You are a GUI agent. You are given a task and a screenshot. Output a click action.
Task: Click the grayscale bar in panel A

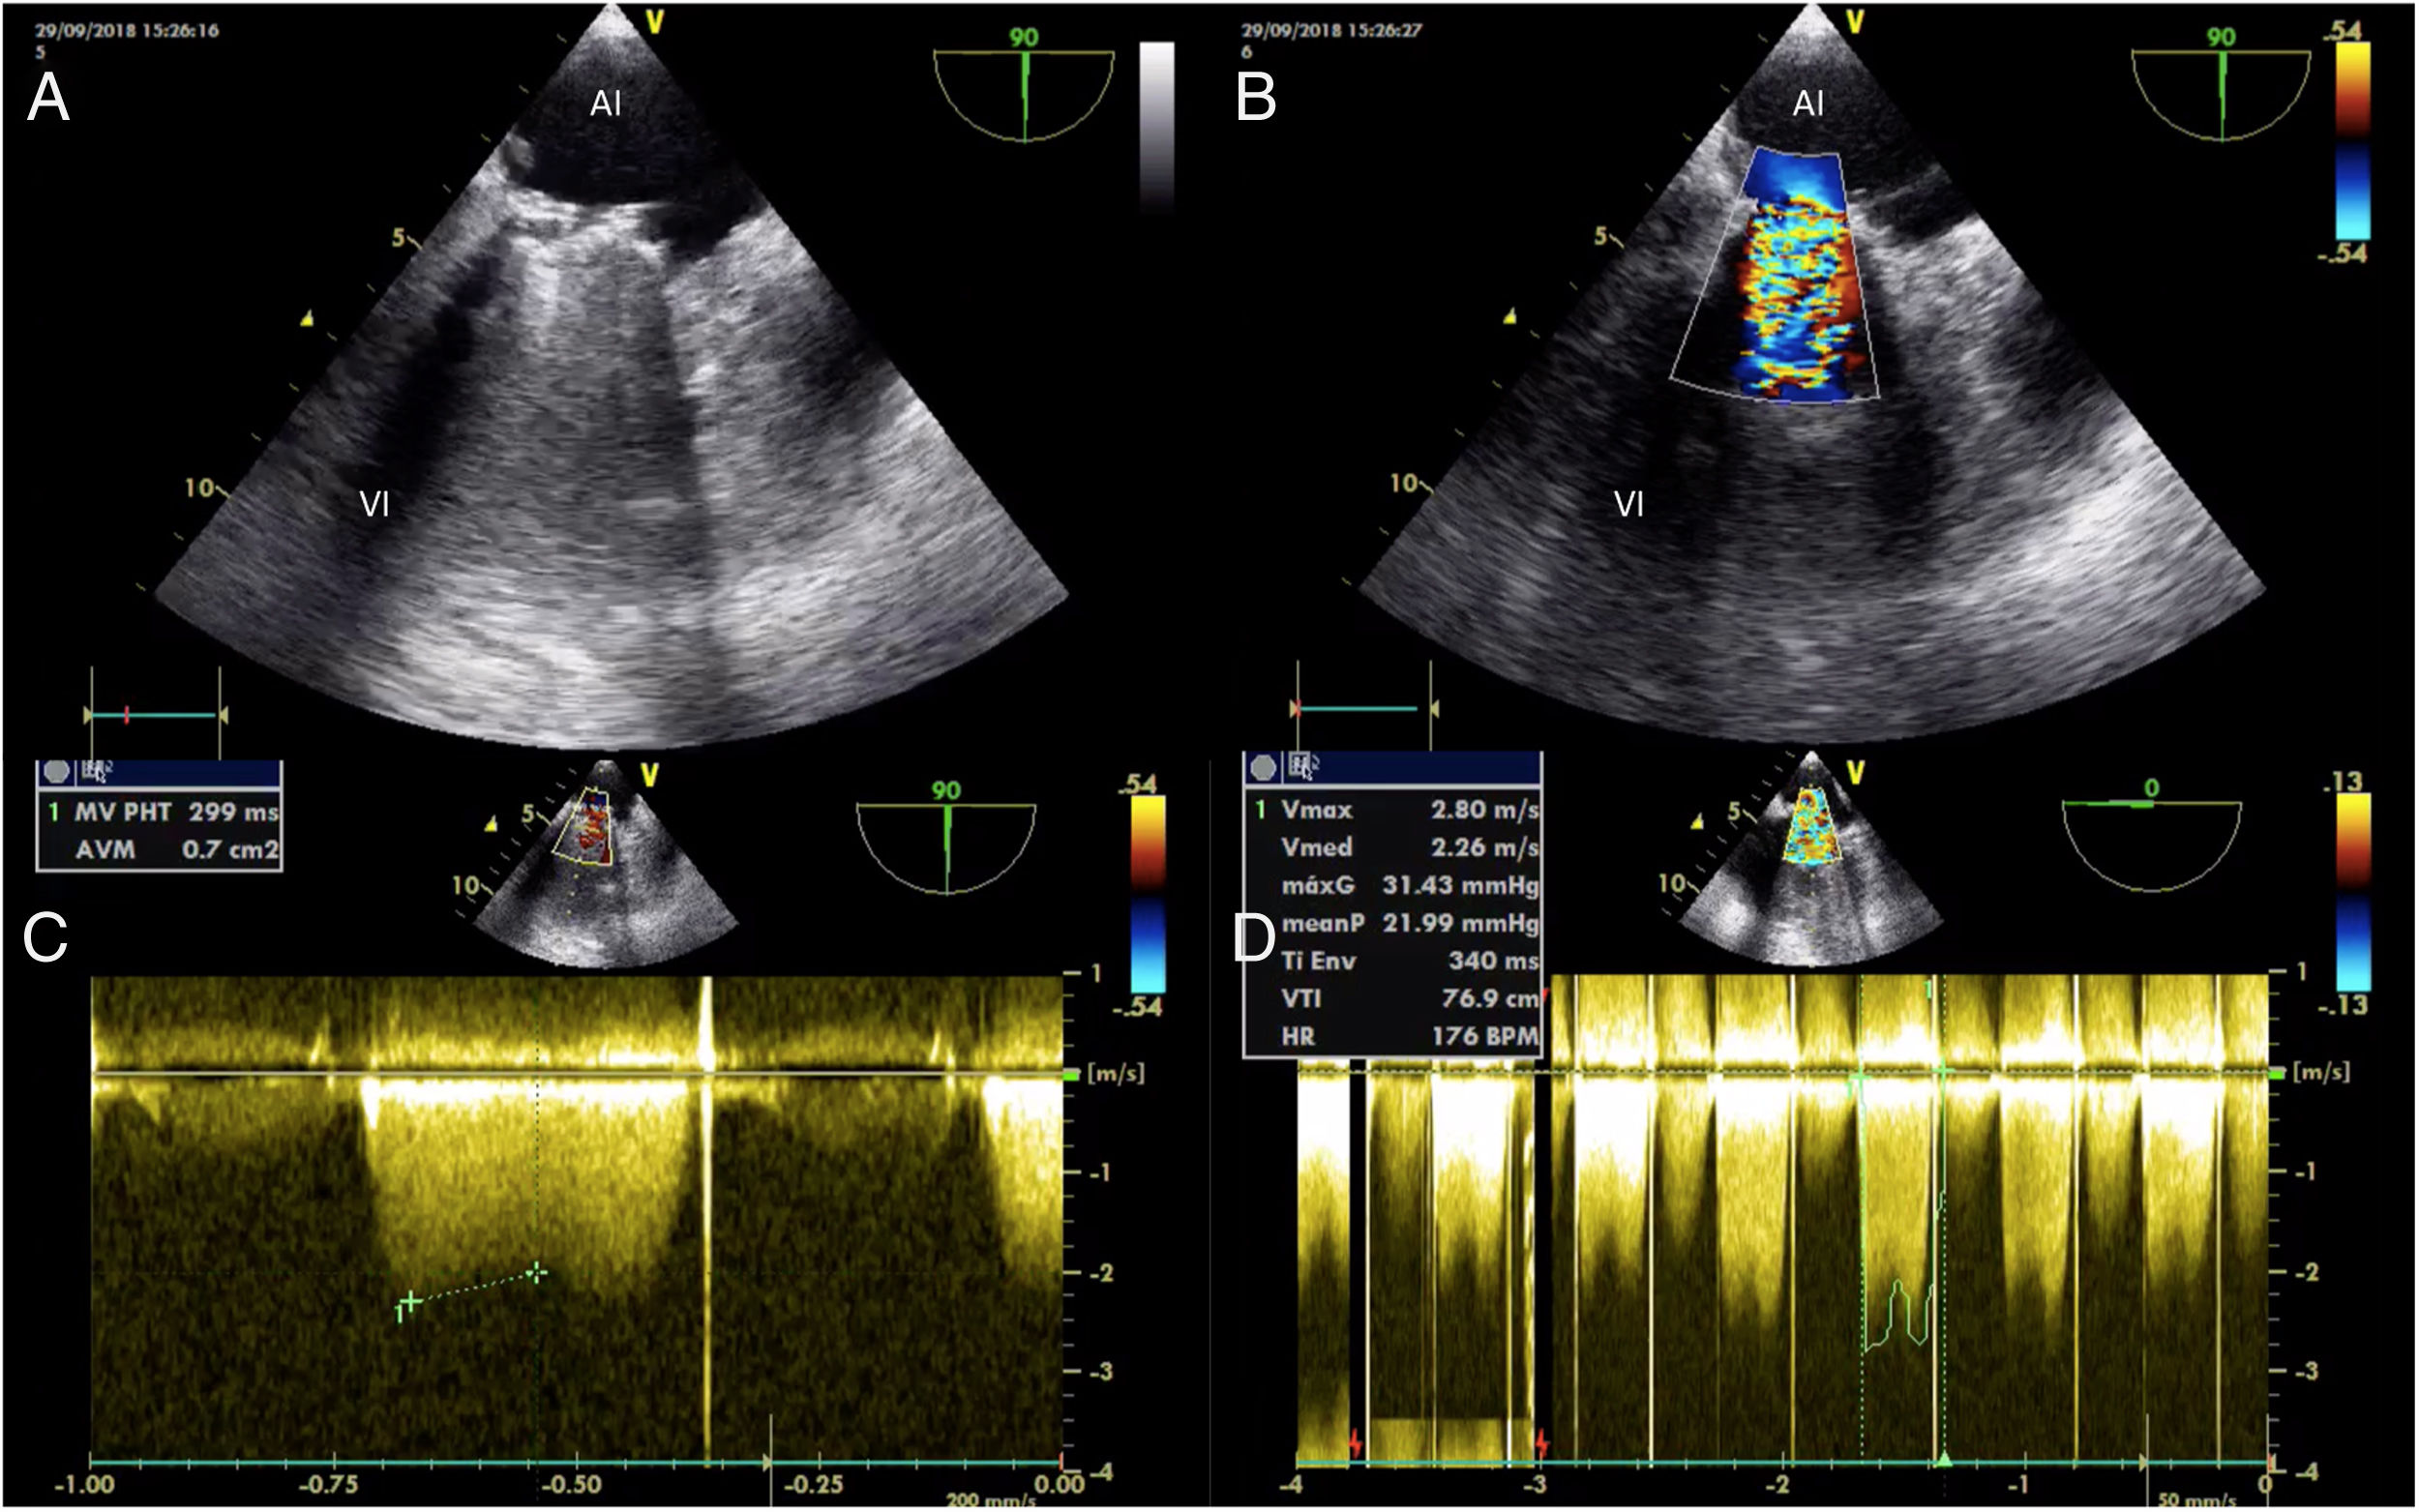[1157, 125]
